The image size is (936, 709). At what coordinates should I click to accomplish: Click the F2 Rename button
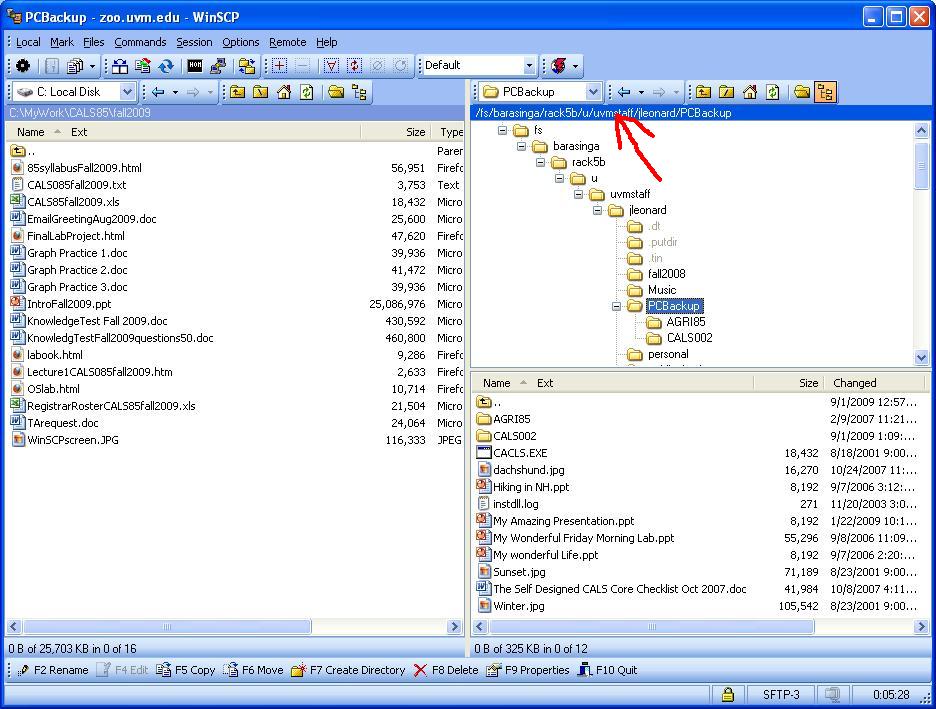pos(53,670)
